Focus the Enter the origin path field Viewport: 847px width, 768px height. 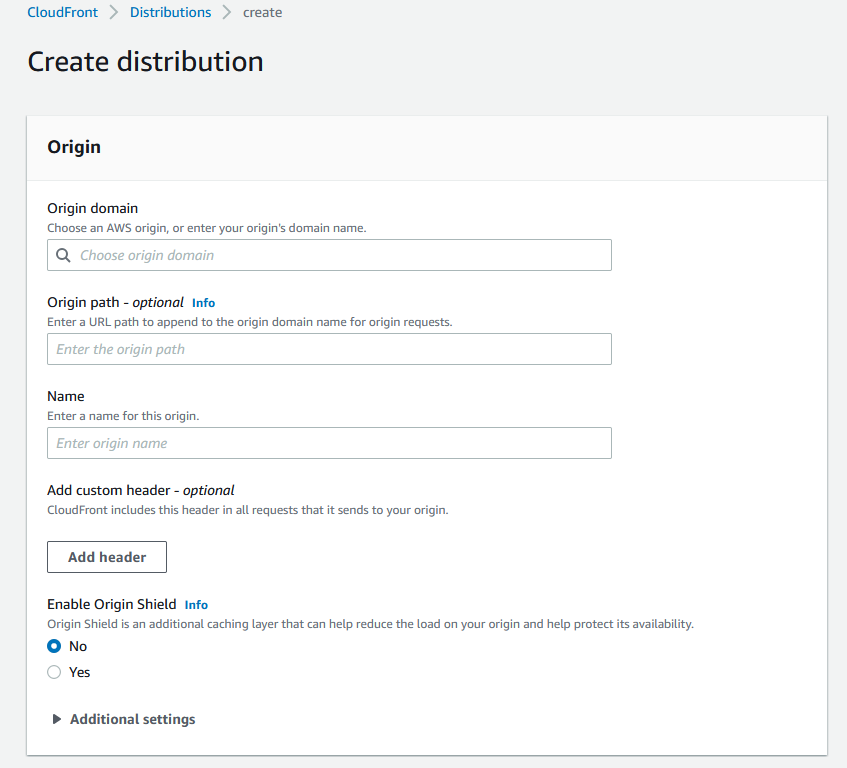pos(329,349)
